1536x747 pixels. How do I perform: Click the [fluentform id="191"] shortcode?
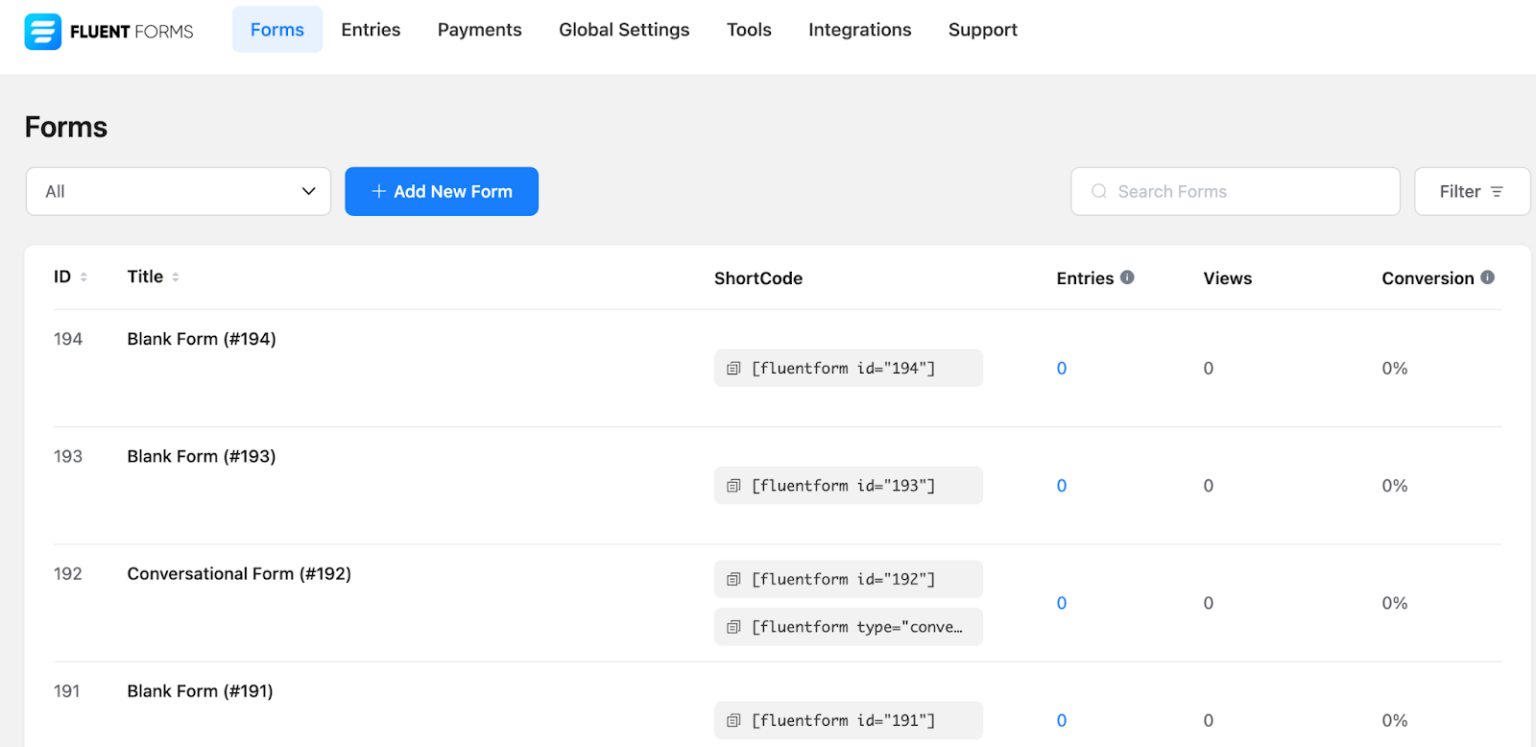click(x=848, y=720)
